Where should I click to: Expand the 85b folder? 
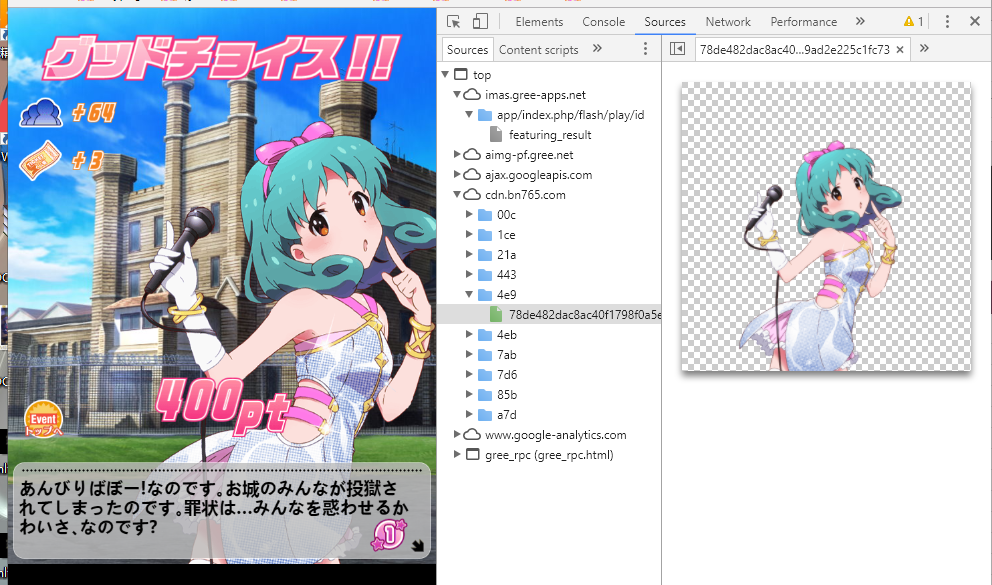469,394
